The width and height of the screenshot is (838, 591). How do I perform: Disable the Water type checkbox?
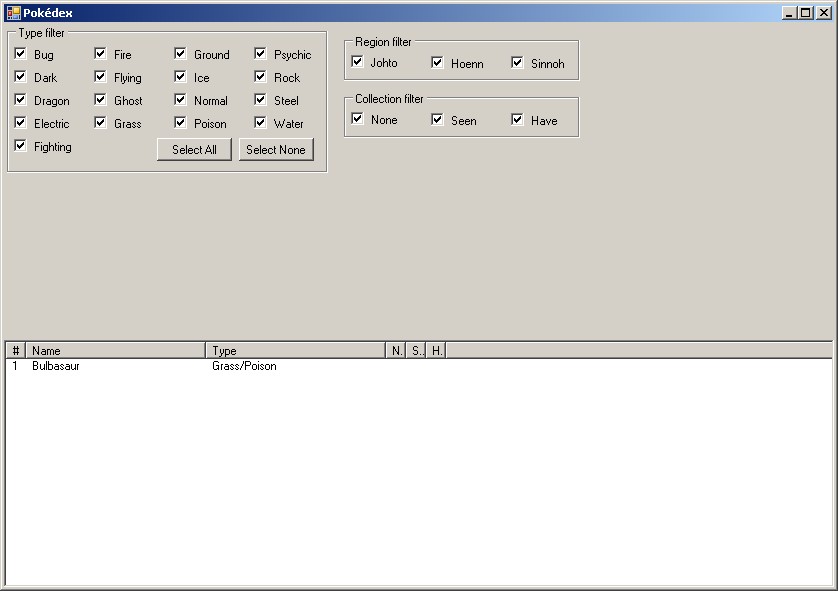(x=260, y=123)
